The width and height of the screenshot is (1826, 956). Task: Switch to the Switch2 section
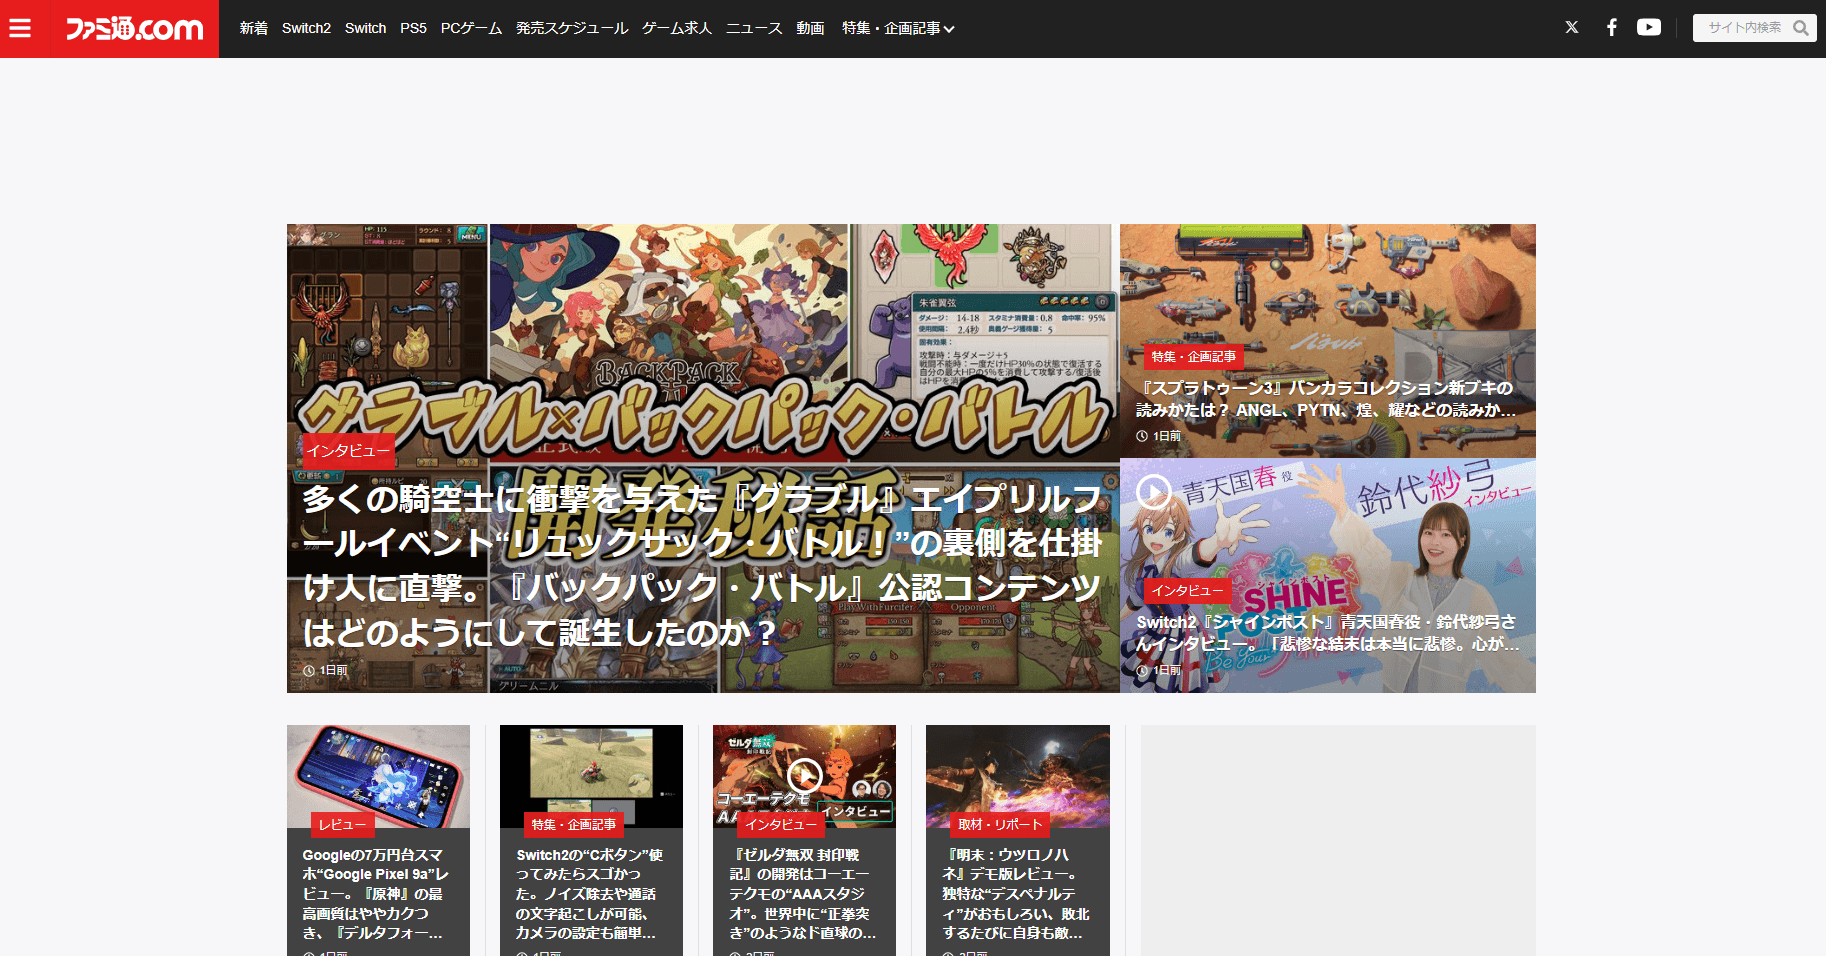[305, 29]
